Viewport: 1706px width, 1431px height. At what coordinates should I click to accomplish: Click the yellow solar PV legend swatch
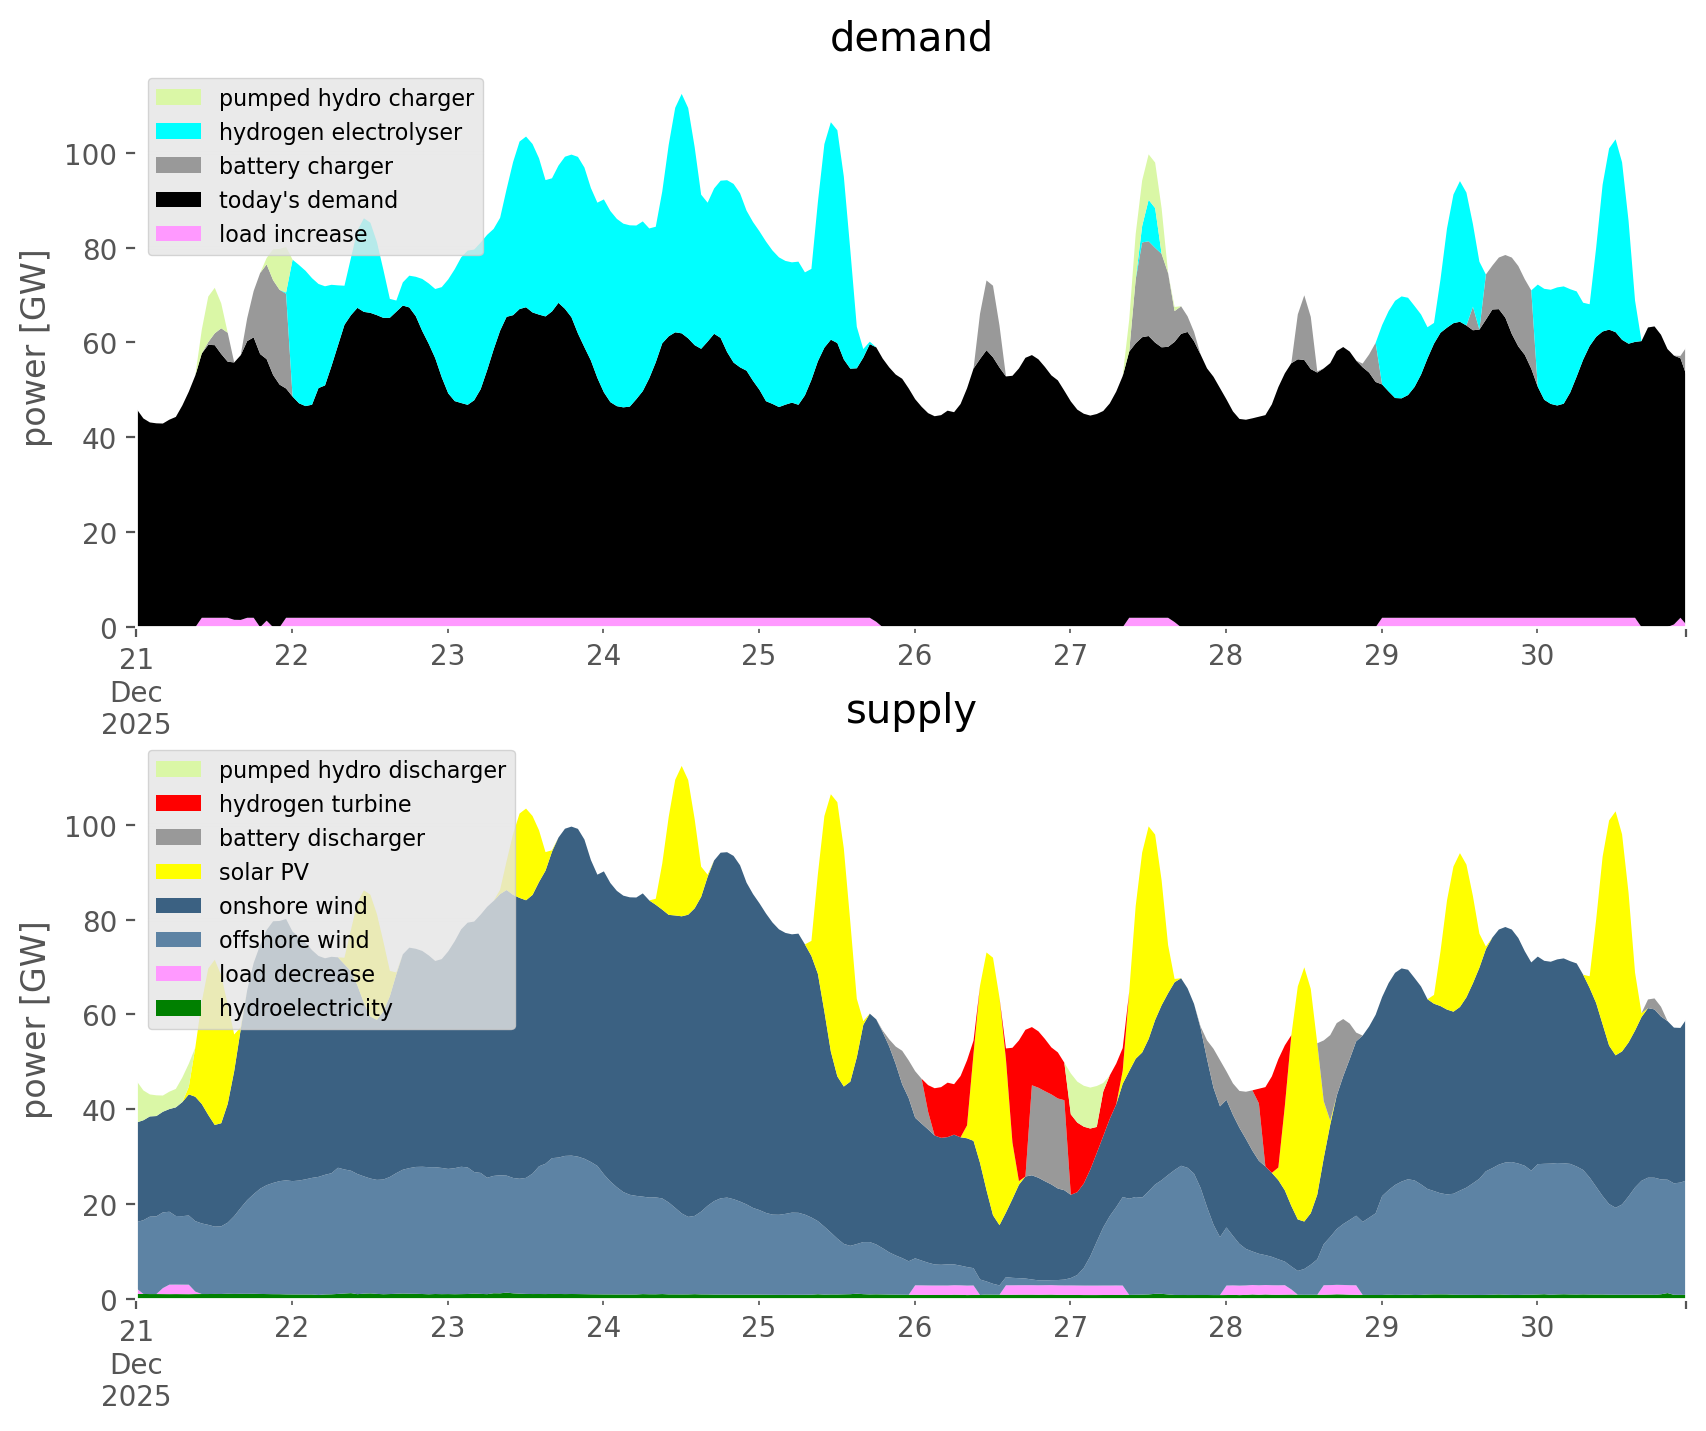click(x=179, y=872)
